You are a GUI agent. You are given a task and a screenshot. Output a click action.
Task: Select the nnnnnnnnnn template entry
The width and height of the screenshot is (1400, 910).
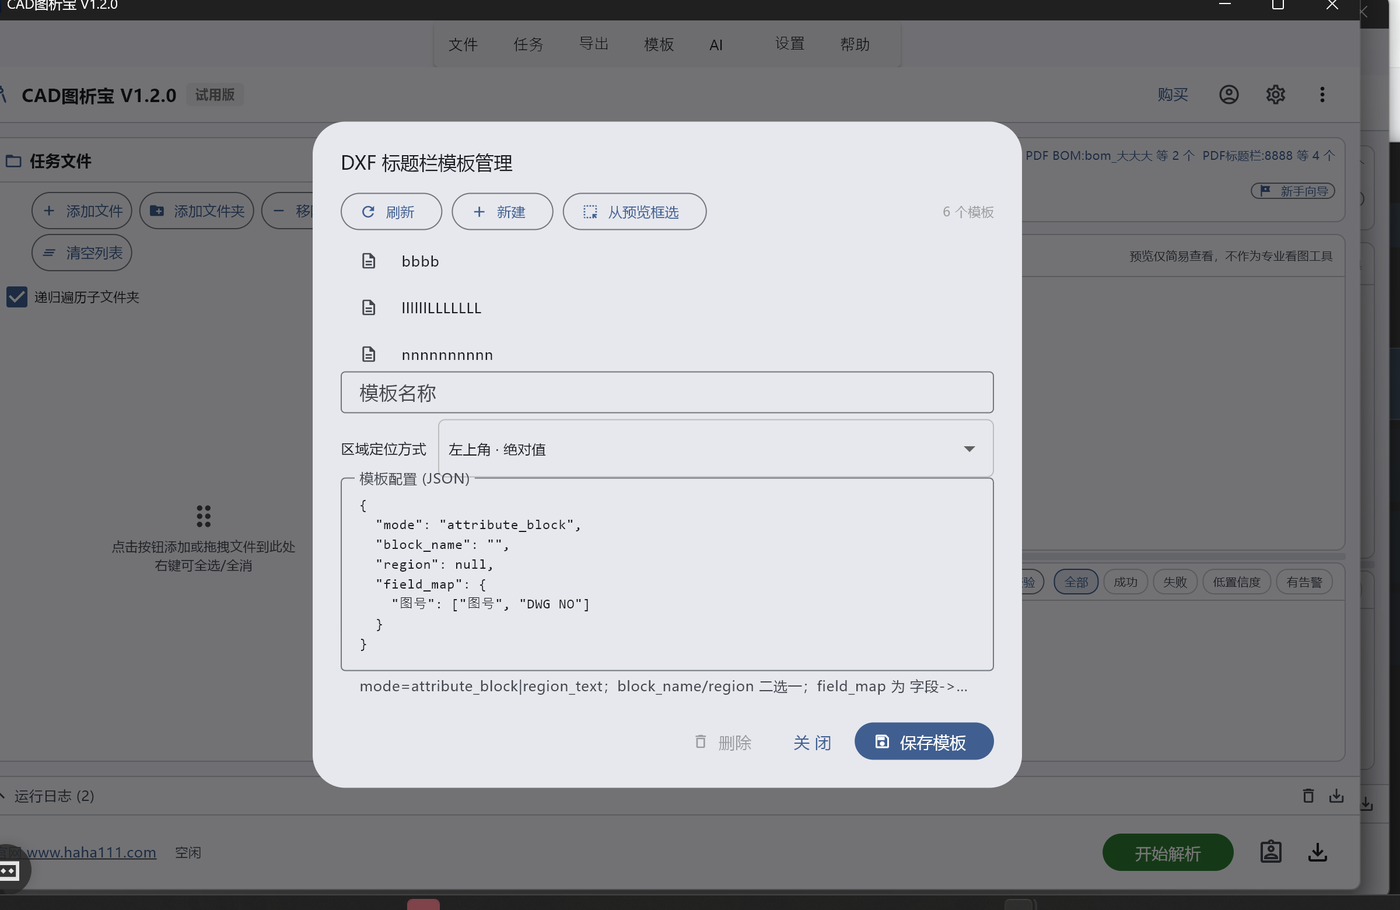447,355
